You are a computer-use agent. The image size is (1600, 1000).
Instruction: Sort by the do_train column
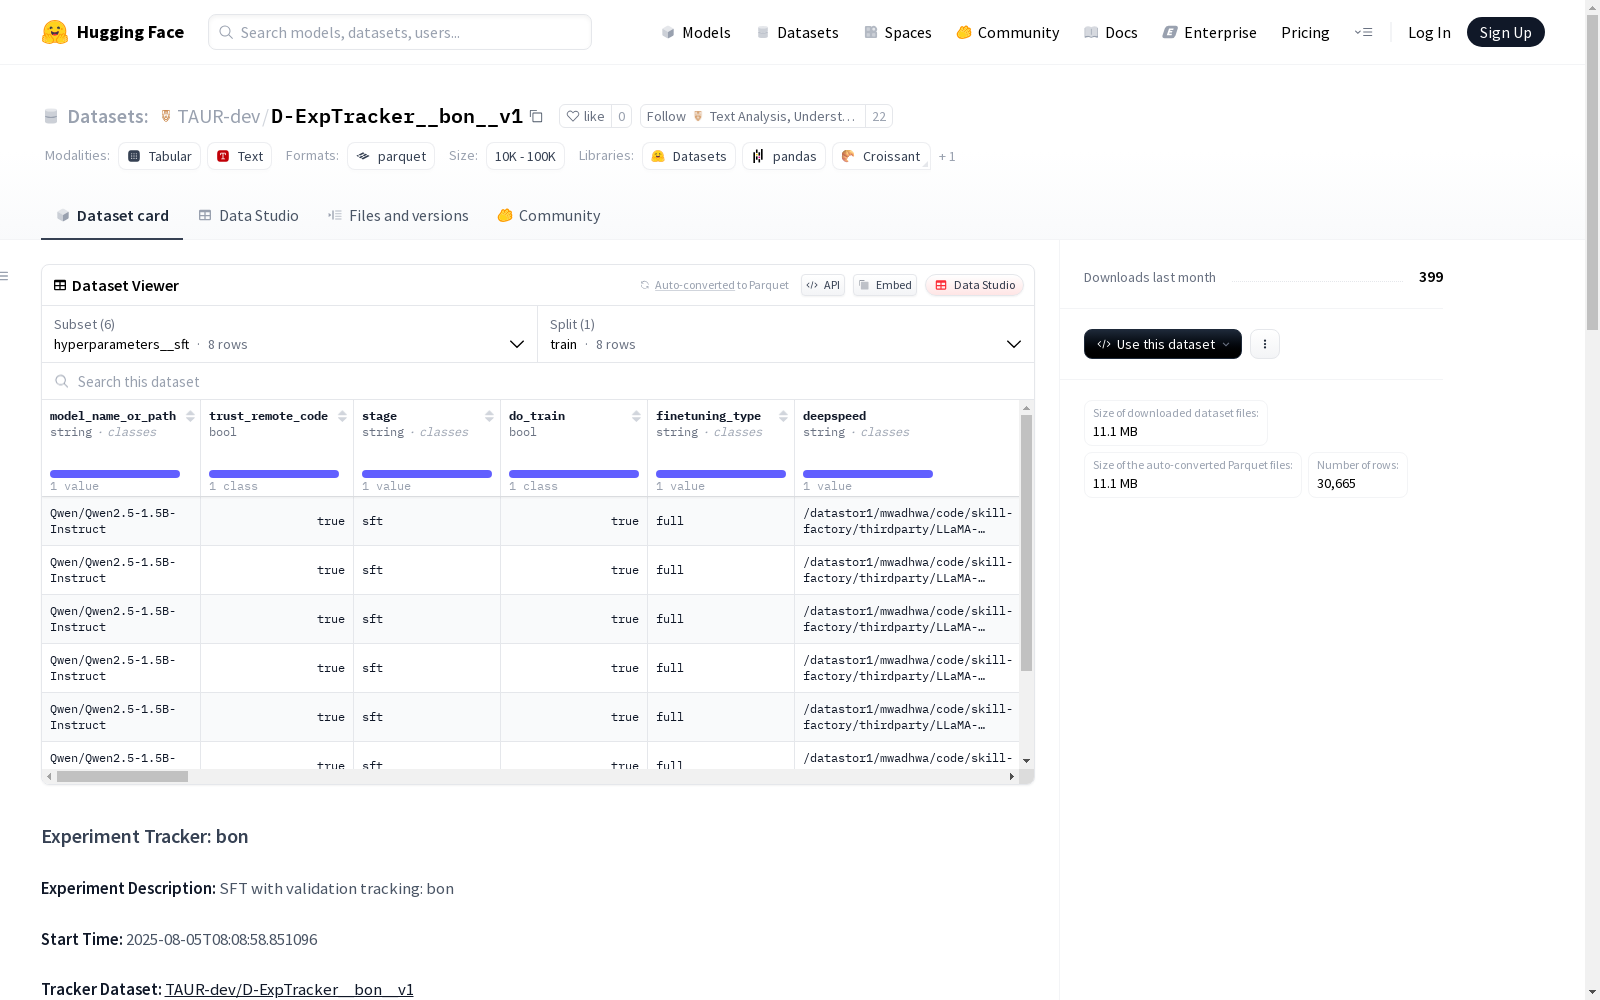click(636, 416)
